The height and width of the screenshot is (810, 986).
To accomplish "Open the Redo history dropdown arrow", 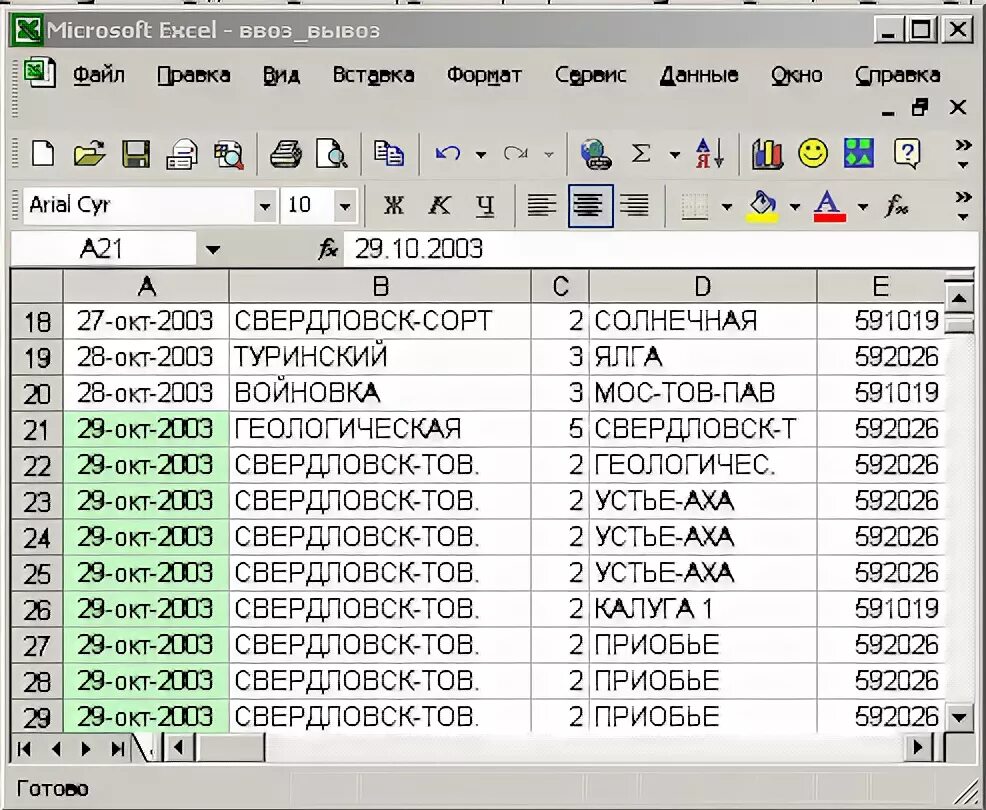I will 549,154.
